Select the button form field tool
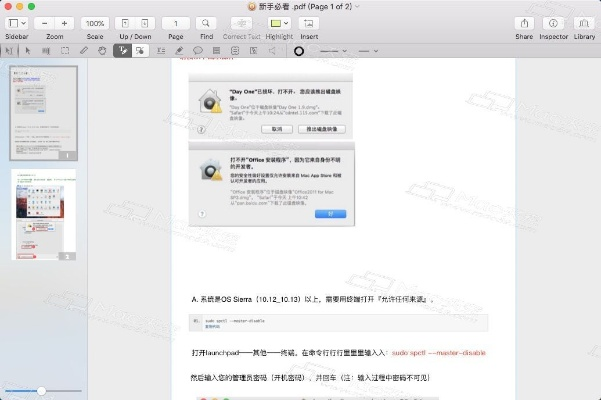 [x=235, y=51]
